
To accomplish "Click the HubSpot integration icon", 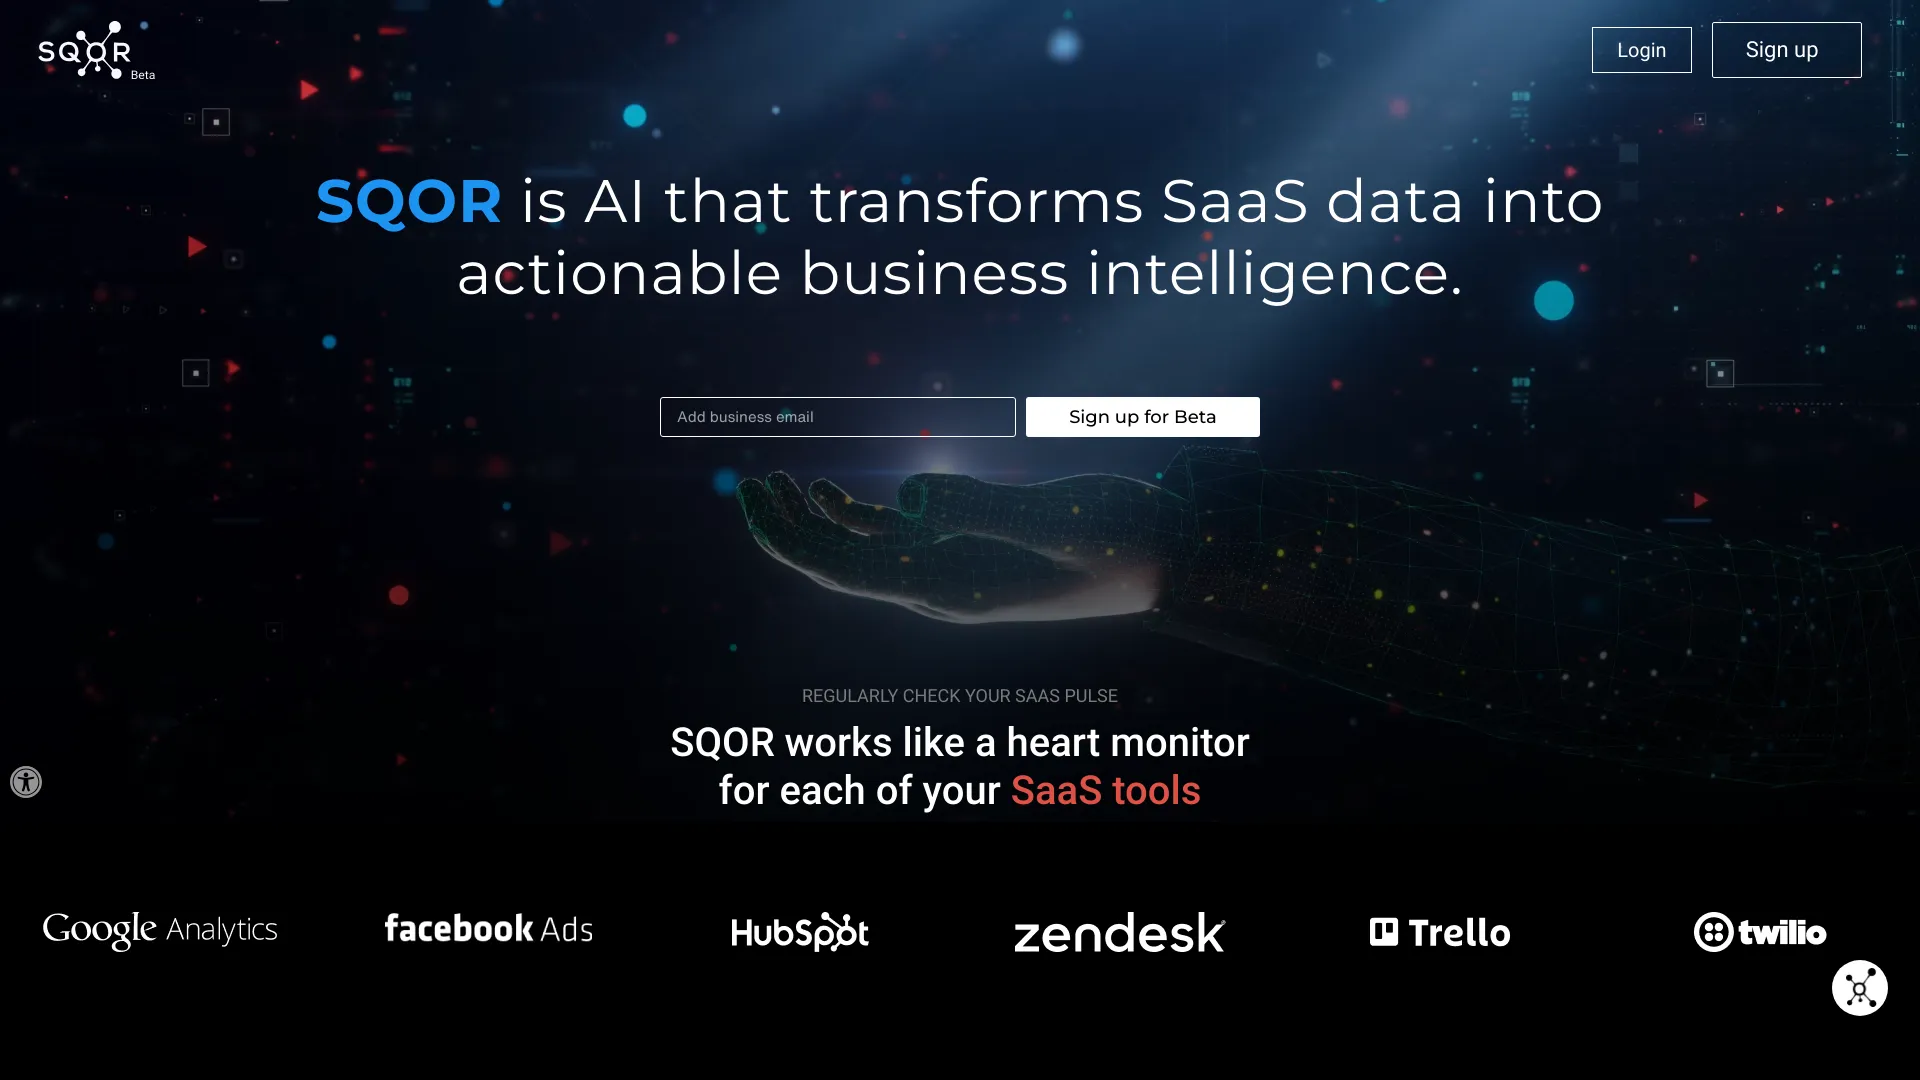I will tap(799, 931).
